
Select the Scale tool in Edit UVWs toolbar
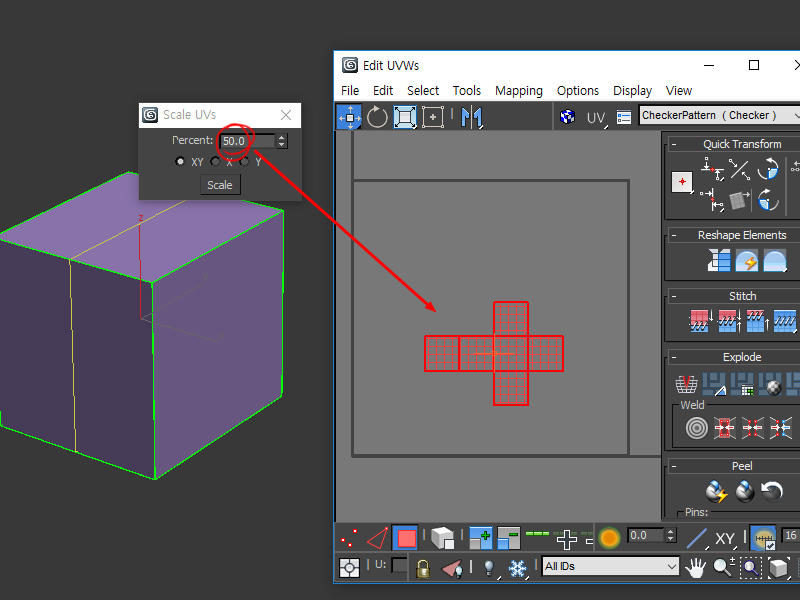(405, 117)
